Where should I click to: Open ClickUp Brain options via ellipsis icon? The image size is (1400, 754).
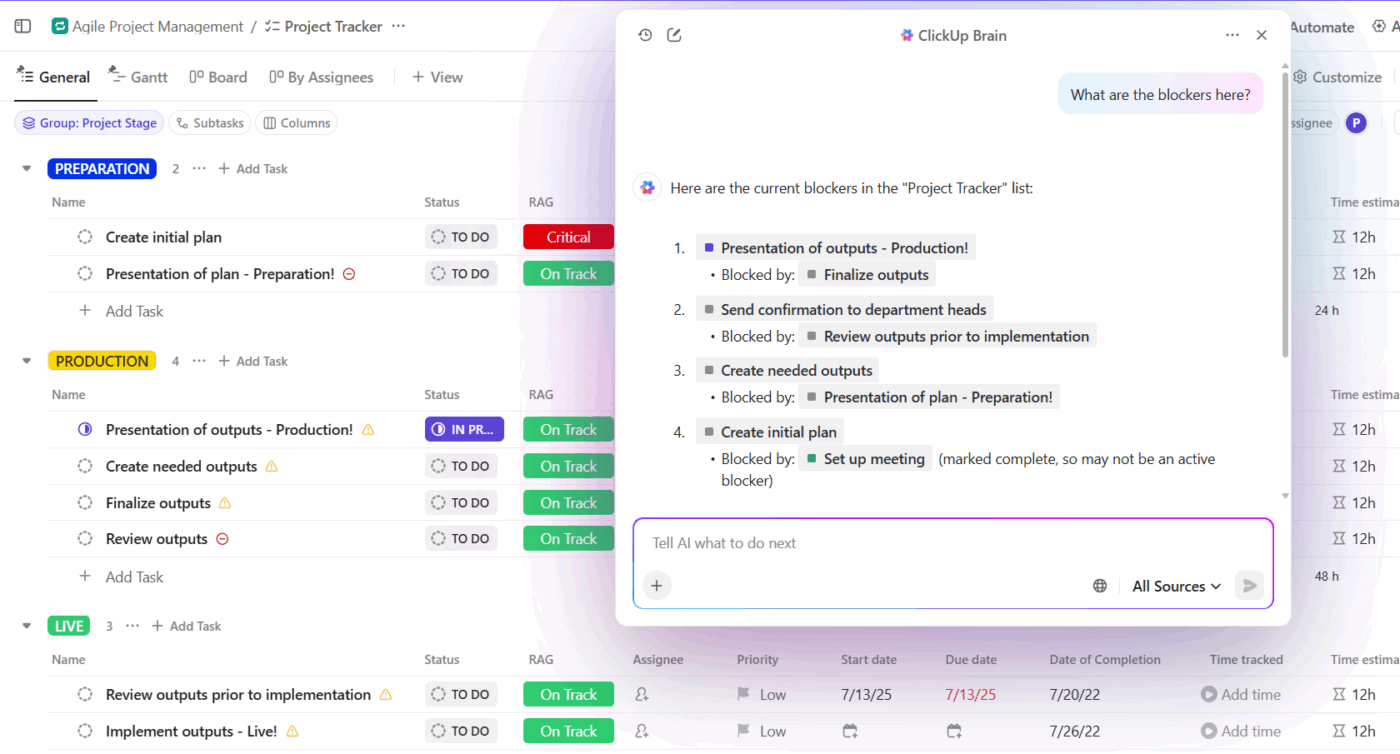1232,34
